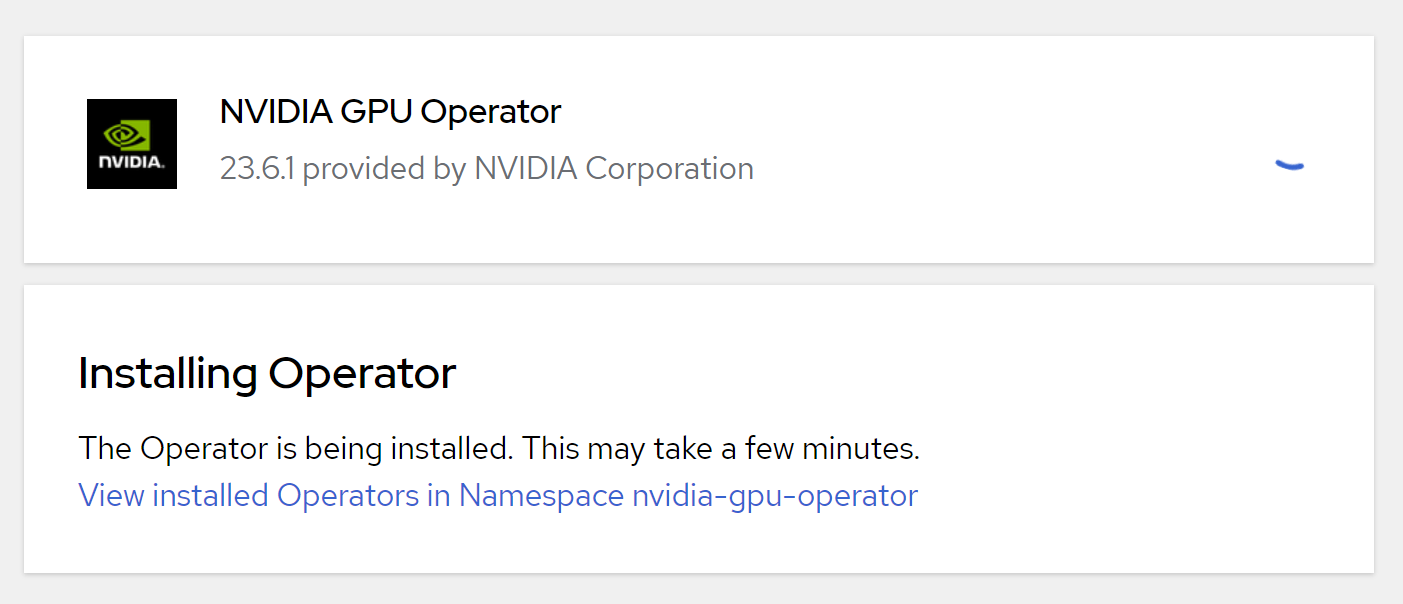
Task: Click the version number "23.6.1"
Action: point(256,169)
